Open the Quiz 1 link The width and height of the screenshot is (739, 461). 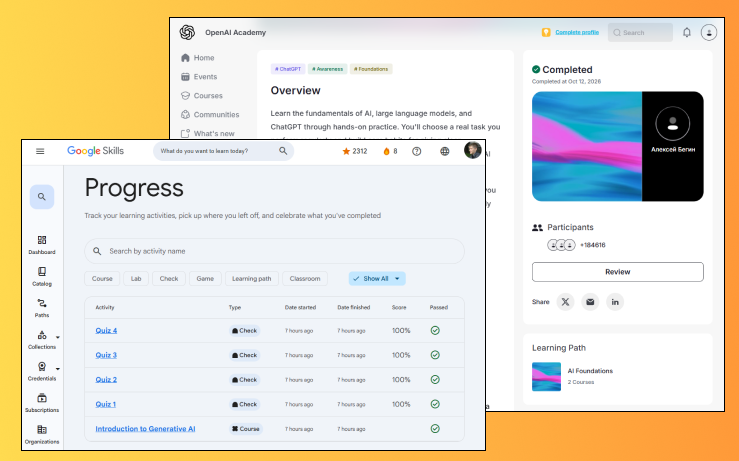(106, 404)
